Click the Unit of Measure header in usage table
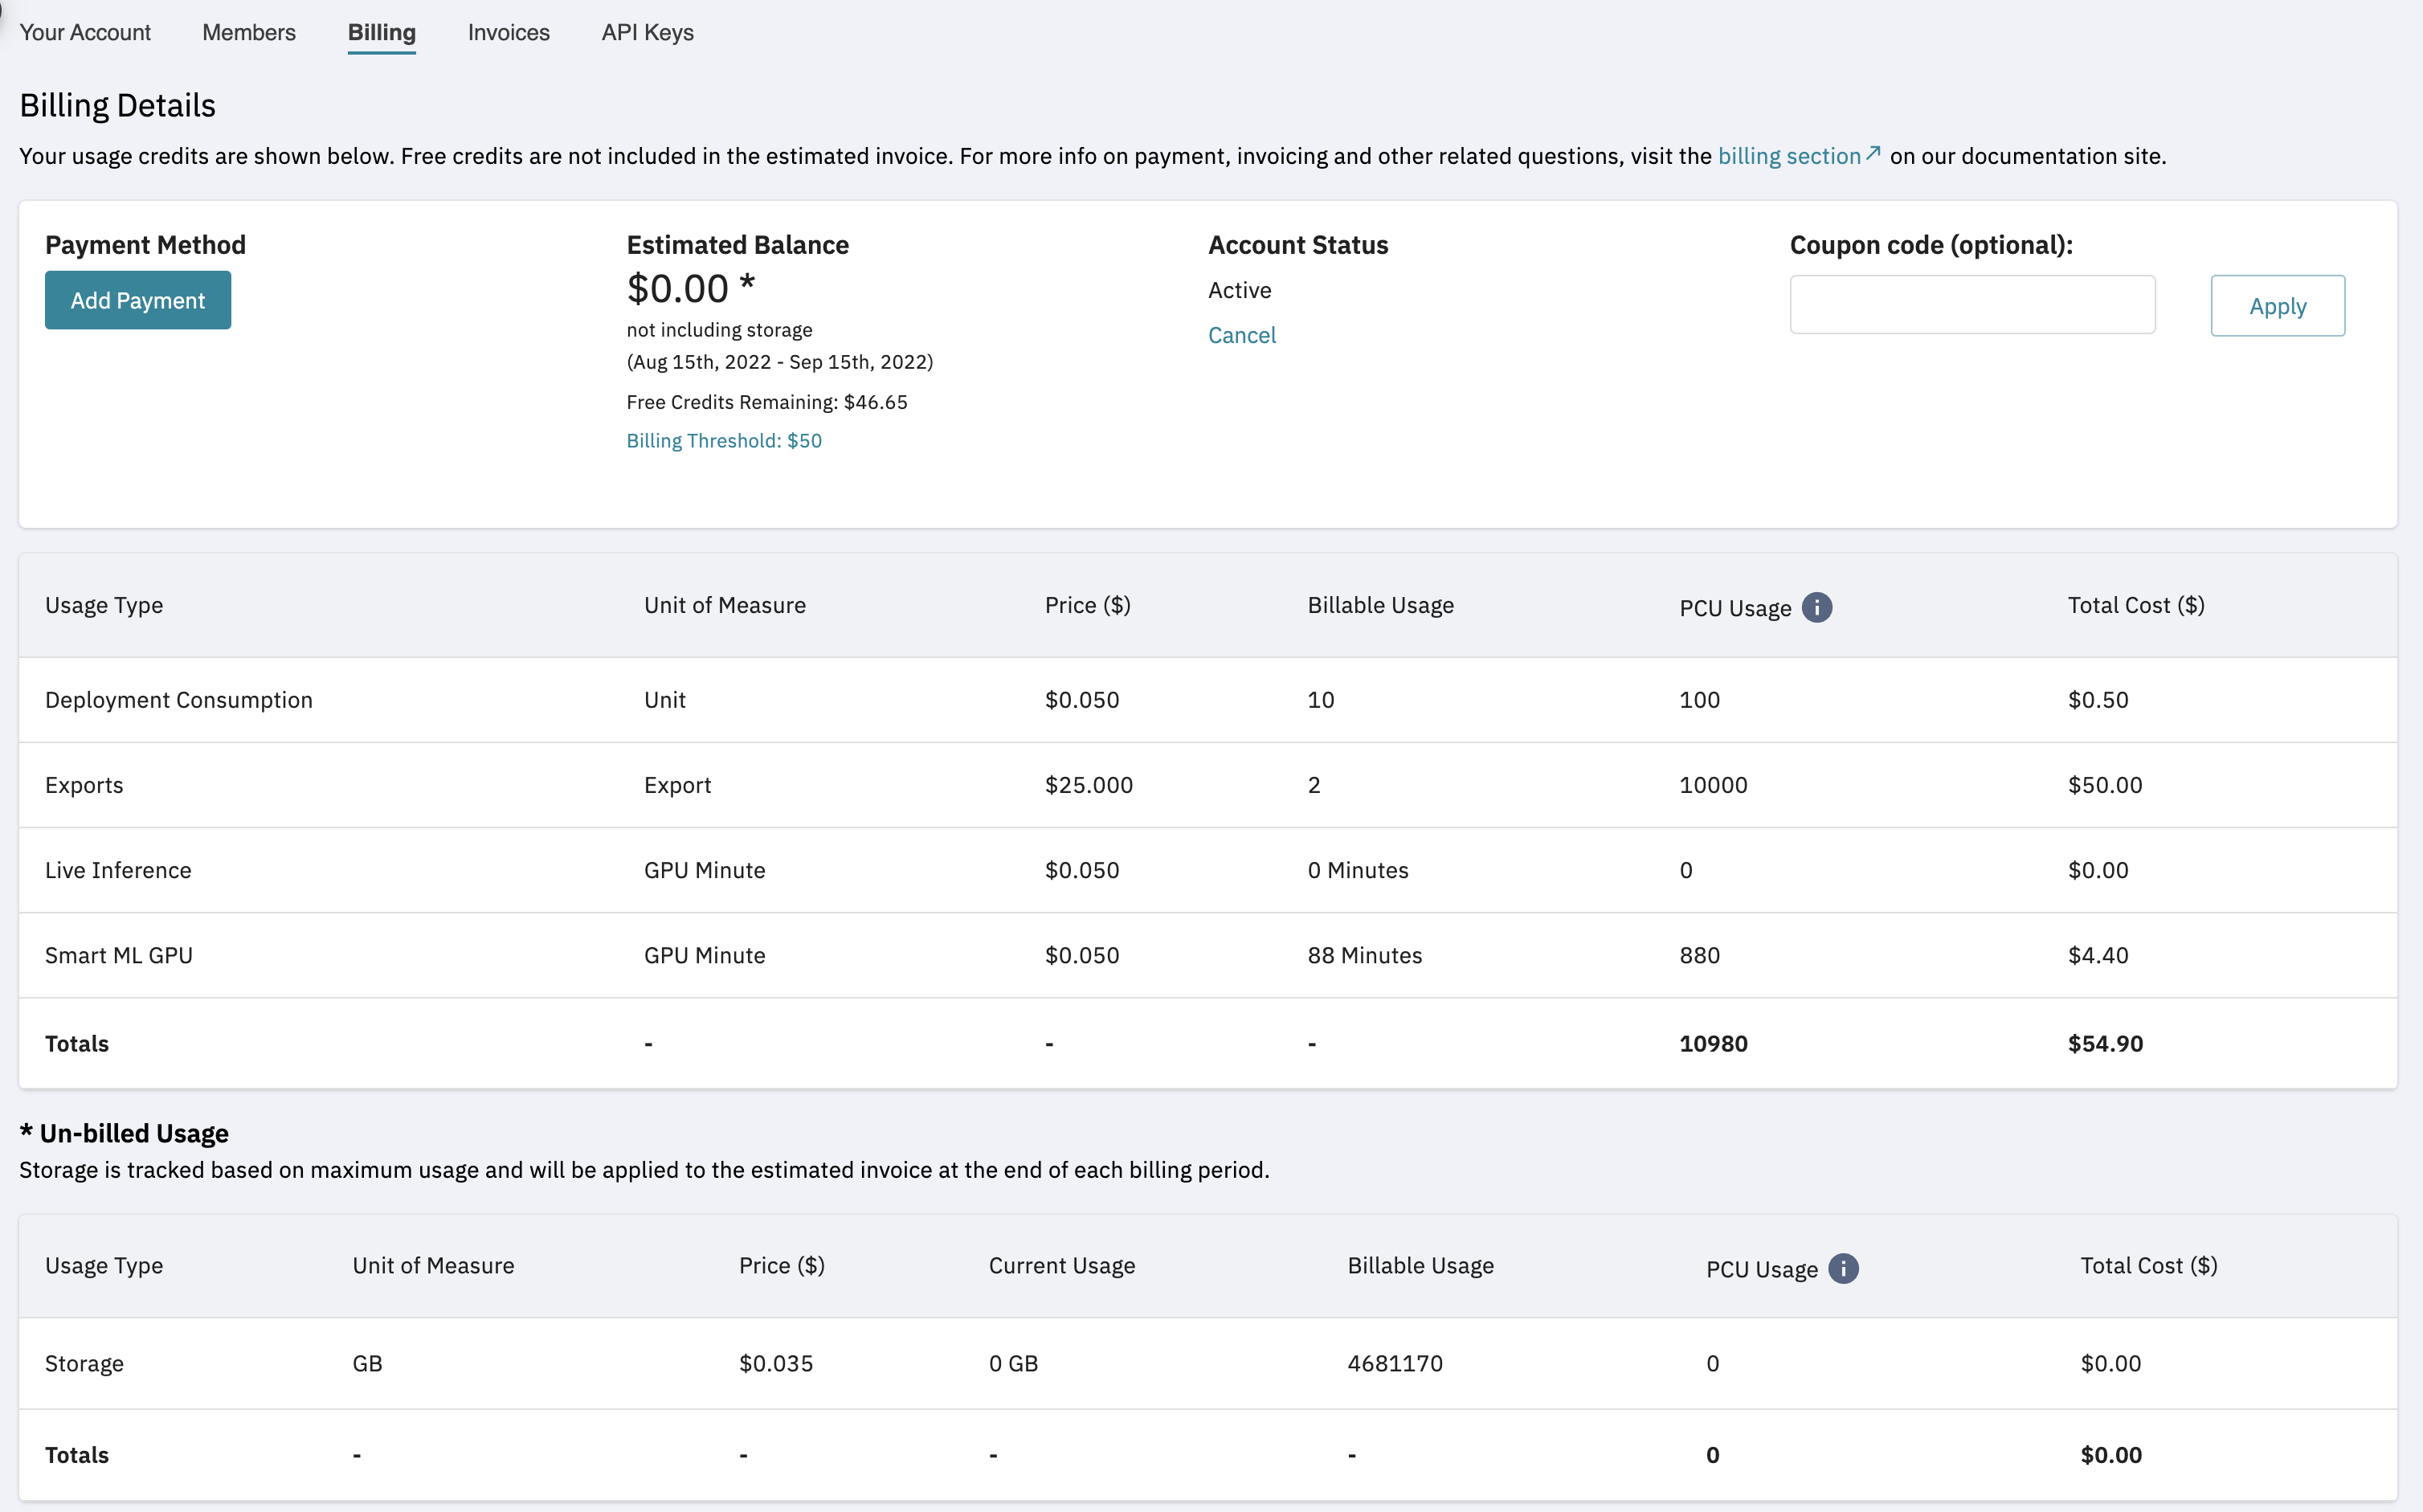This screenshot has height=1512, width=2423. [x=725, y=605]
